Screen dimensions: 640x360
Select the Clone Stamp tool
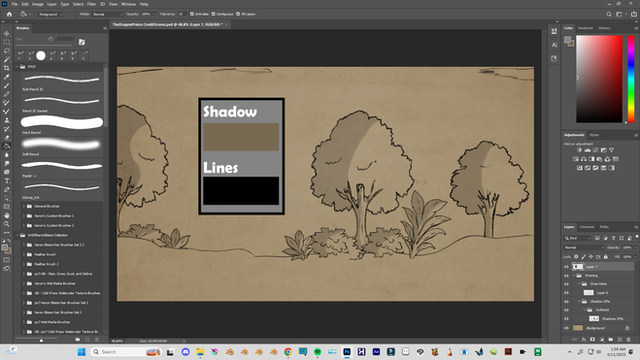pos(7,120)
